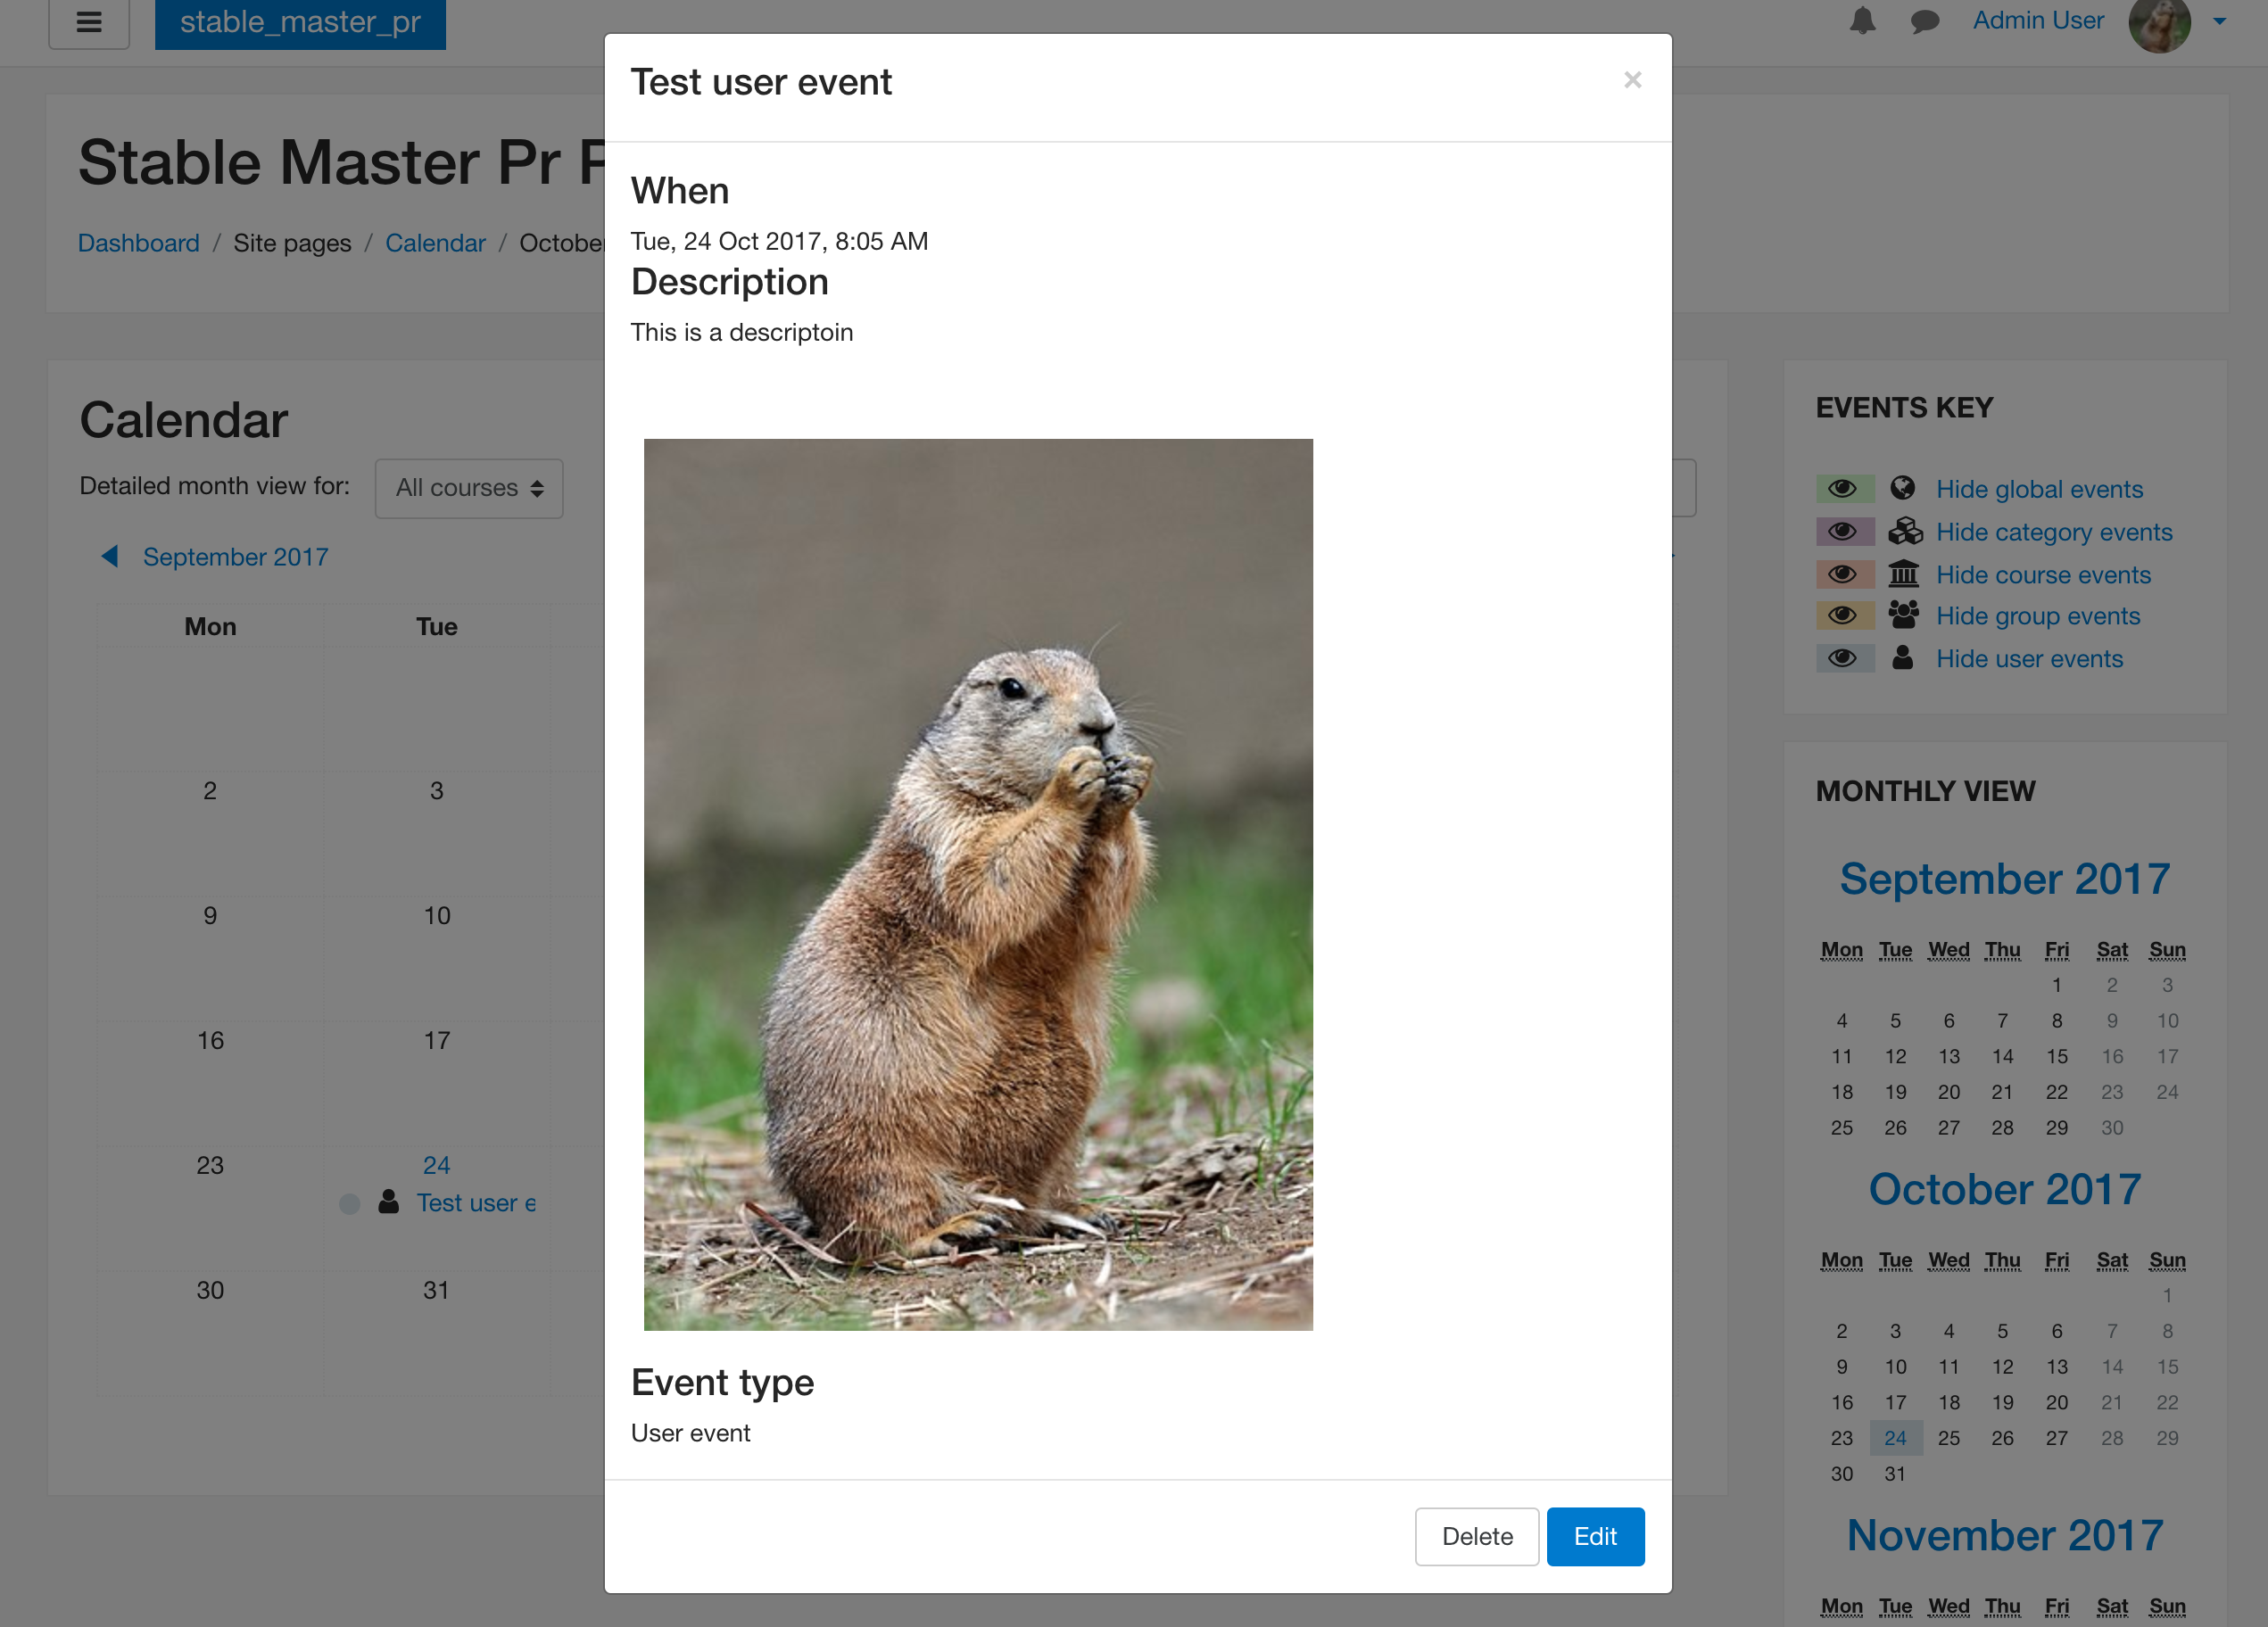Open the All courses dropdown
2268x1627 pixels.
(469, 488)
